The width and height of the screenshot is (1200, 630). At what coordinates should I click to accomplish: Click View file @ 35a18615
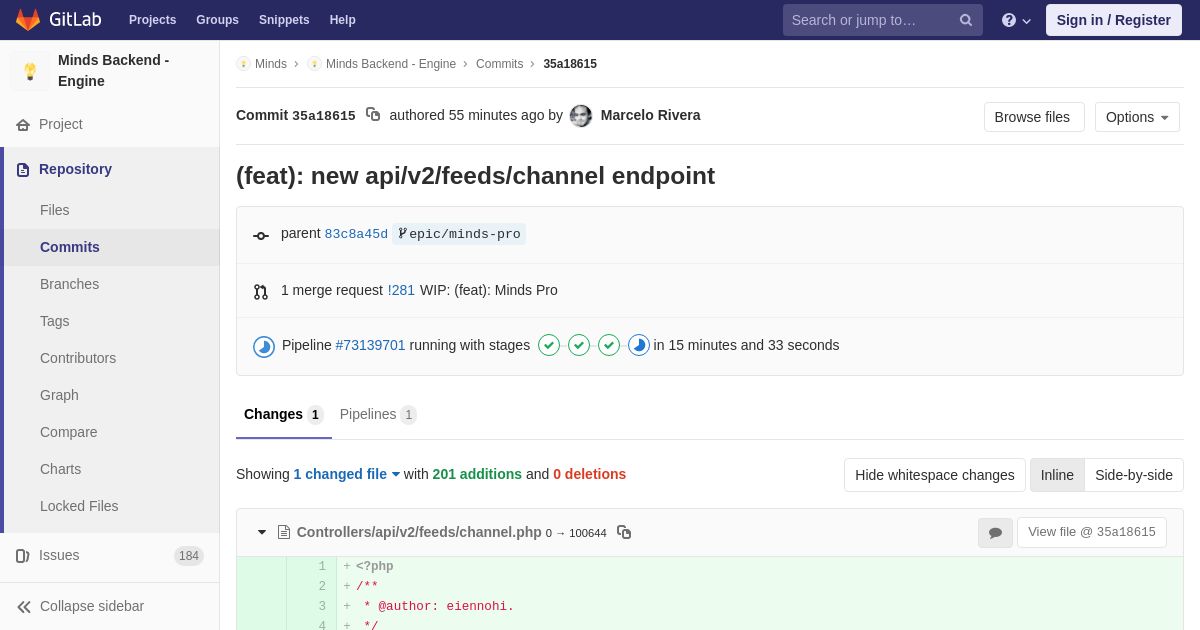[1092, 532]
